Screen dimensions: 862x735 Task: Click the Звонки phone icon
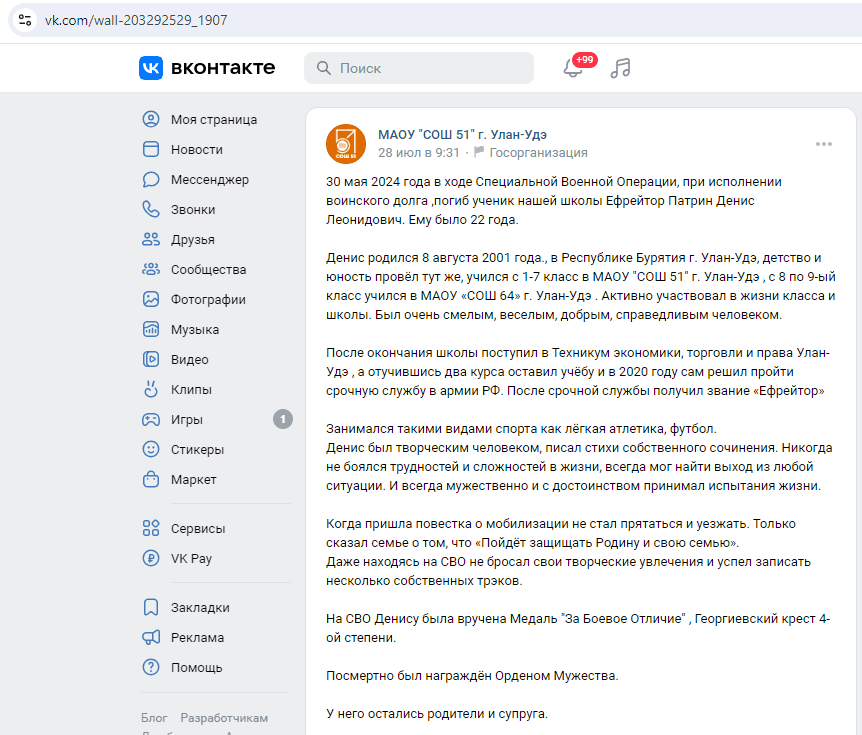click(x=151, y=210)
